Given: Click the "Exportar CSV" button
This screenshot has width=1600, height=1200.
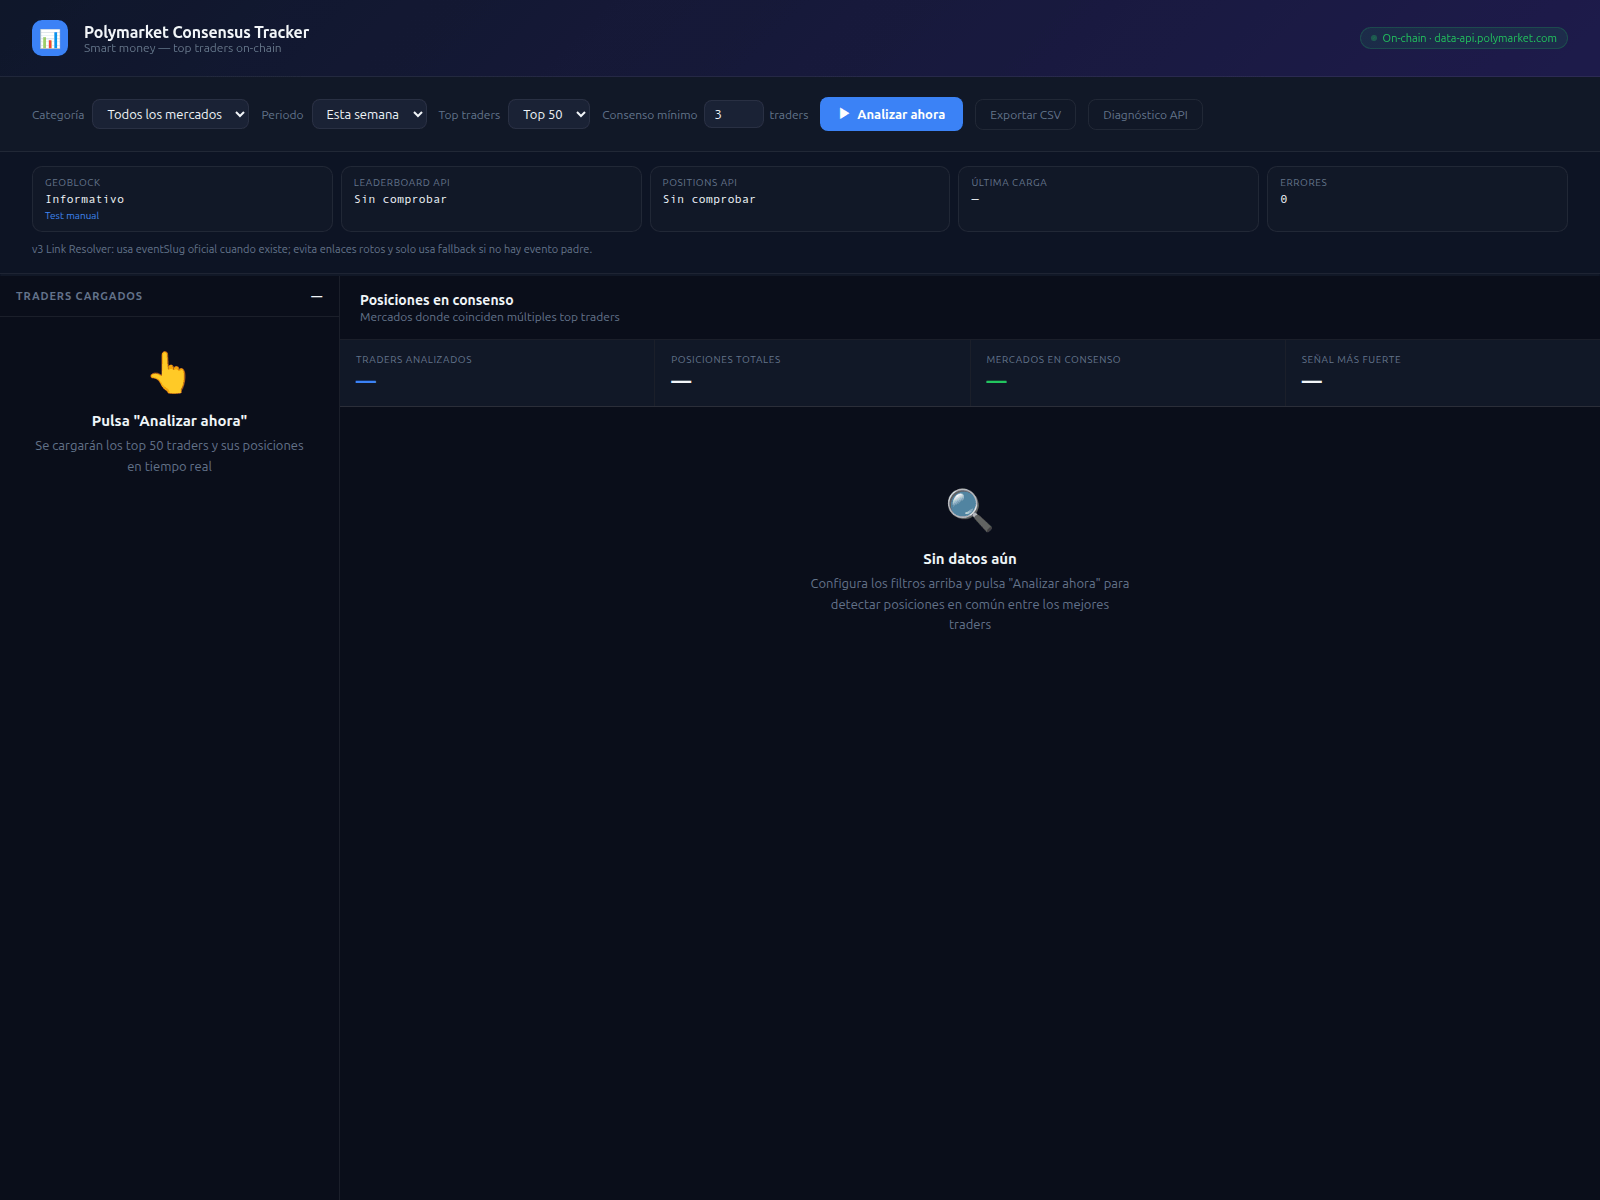Looking at the screenshot, I should pyautogui.click(x=1025, y=115).
